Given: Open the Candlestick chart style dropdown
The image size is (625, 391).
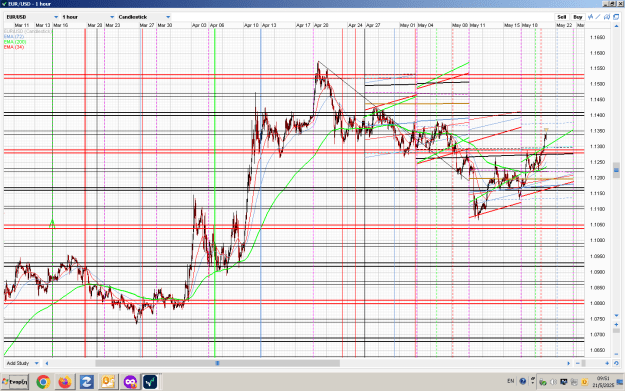Looking at the screenshot, I should pyautogui.click(x=144, y=17).
